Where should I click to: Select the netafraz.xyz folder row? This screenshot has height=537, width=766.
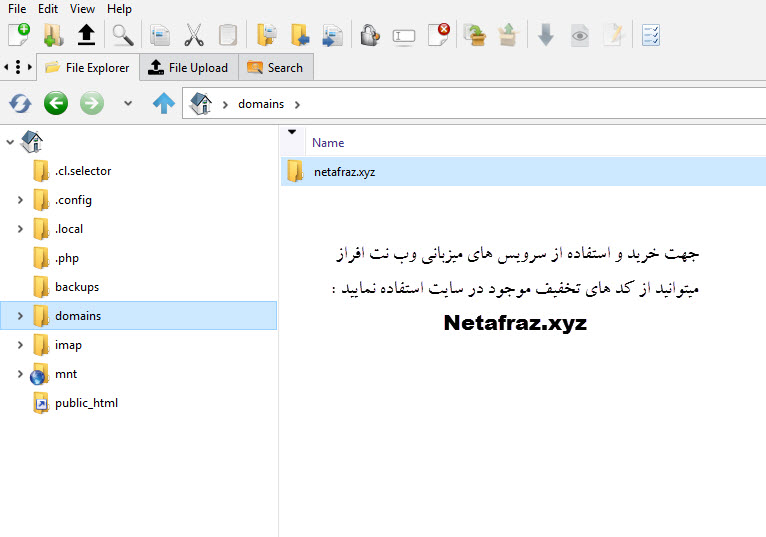pos(523,172)
